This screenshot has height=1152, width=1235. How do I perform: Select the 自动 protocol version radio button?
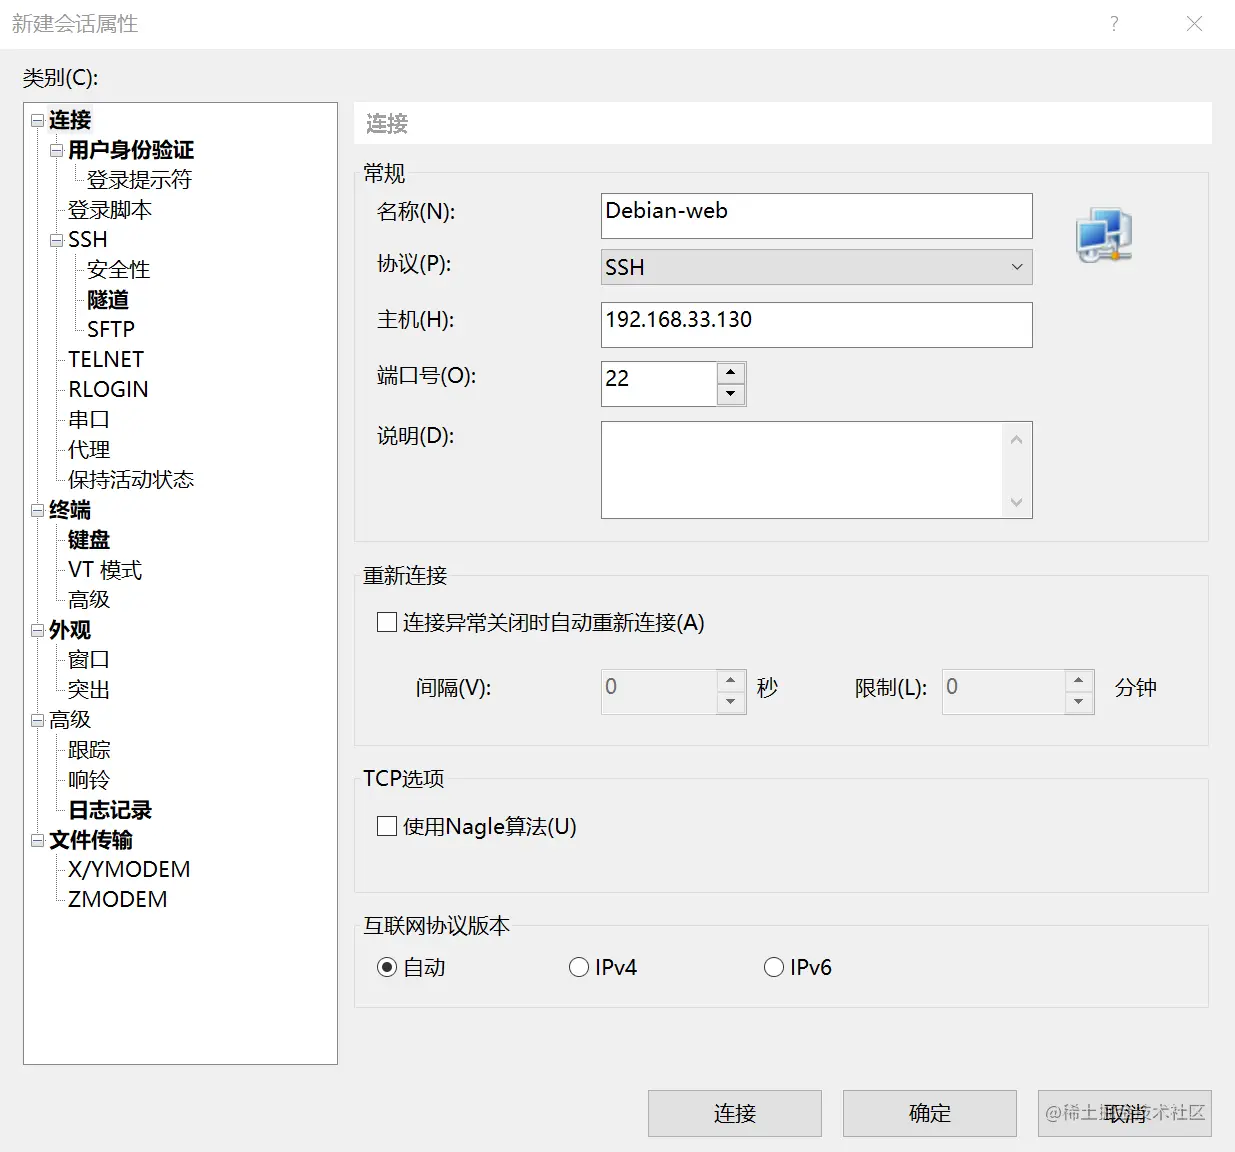pos(387,967)
